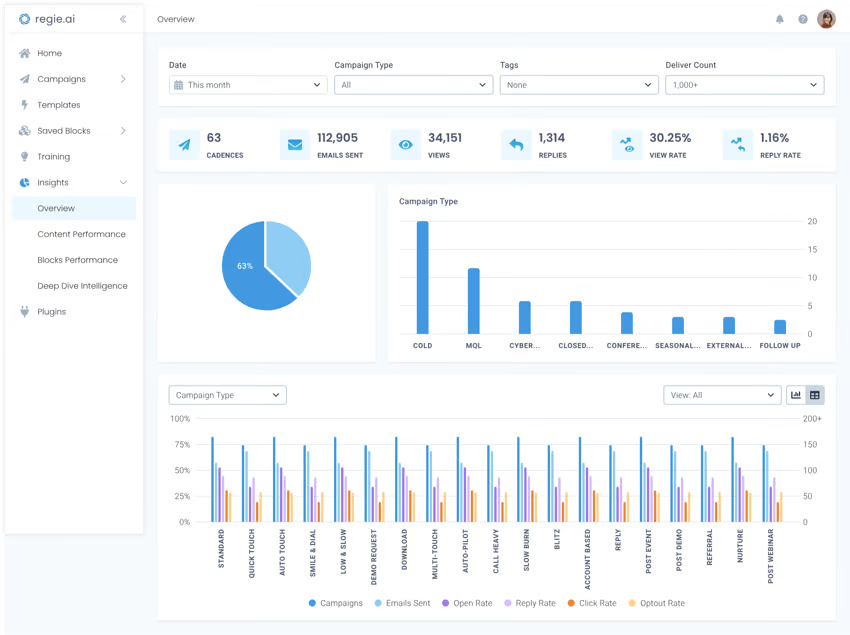Switch to table grid view
Screen dimensions: 850x635
815,395
